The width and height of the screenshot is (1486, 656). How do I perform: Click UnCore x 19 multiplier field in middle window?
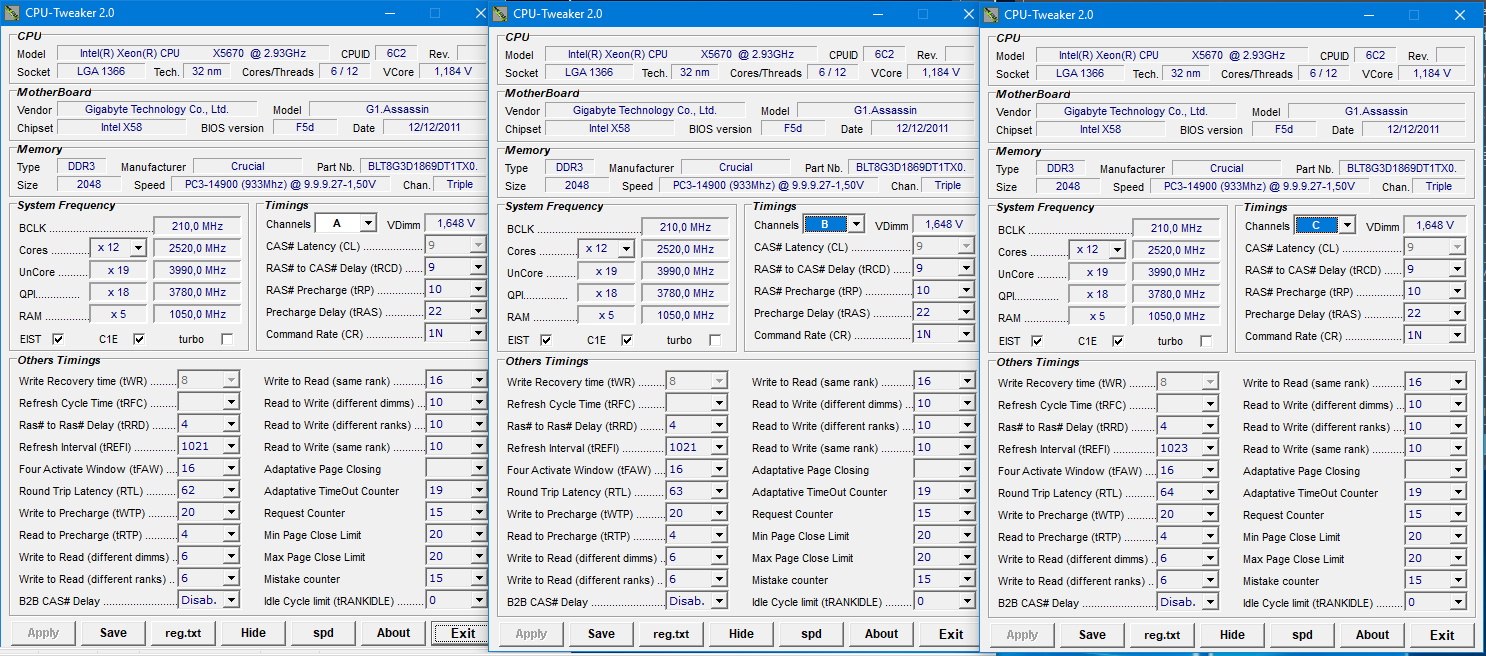(606, 273)
